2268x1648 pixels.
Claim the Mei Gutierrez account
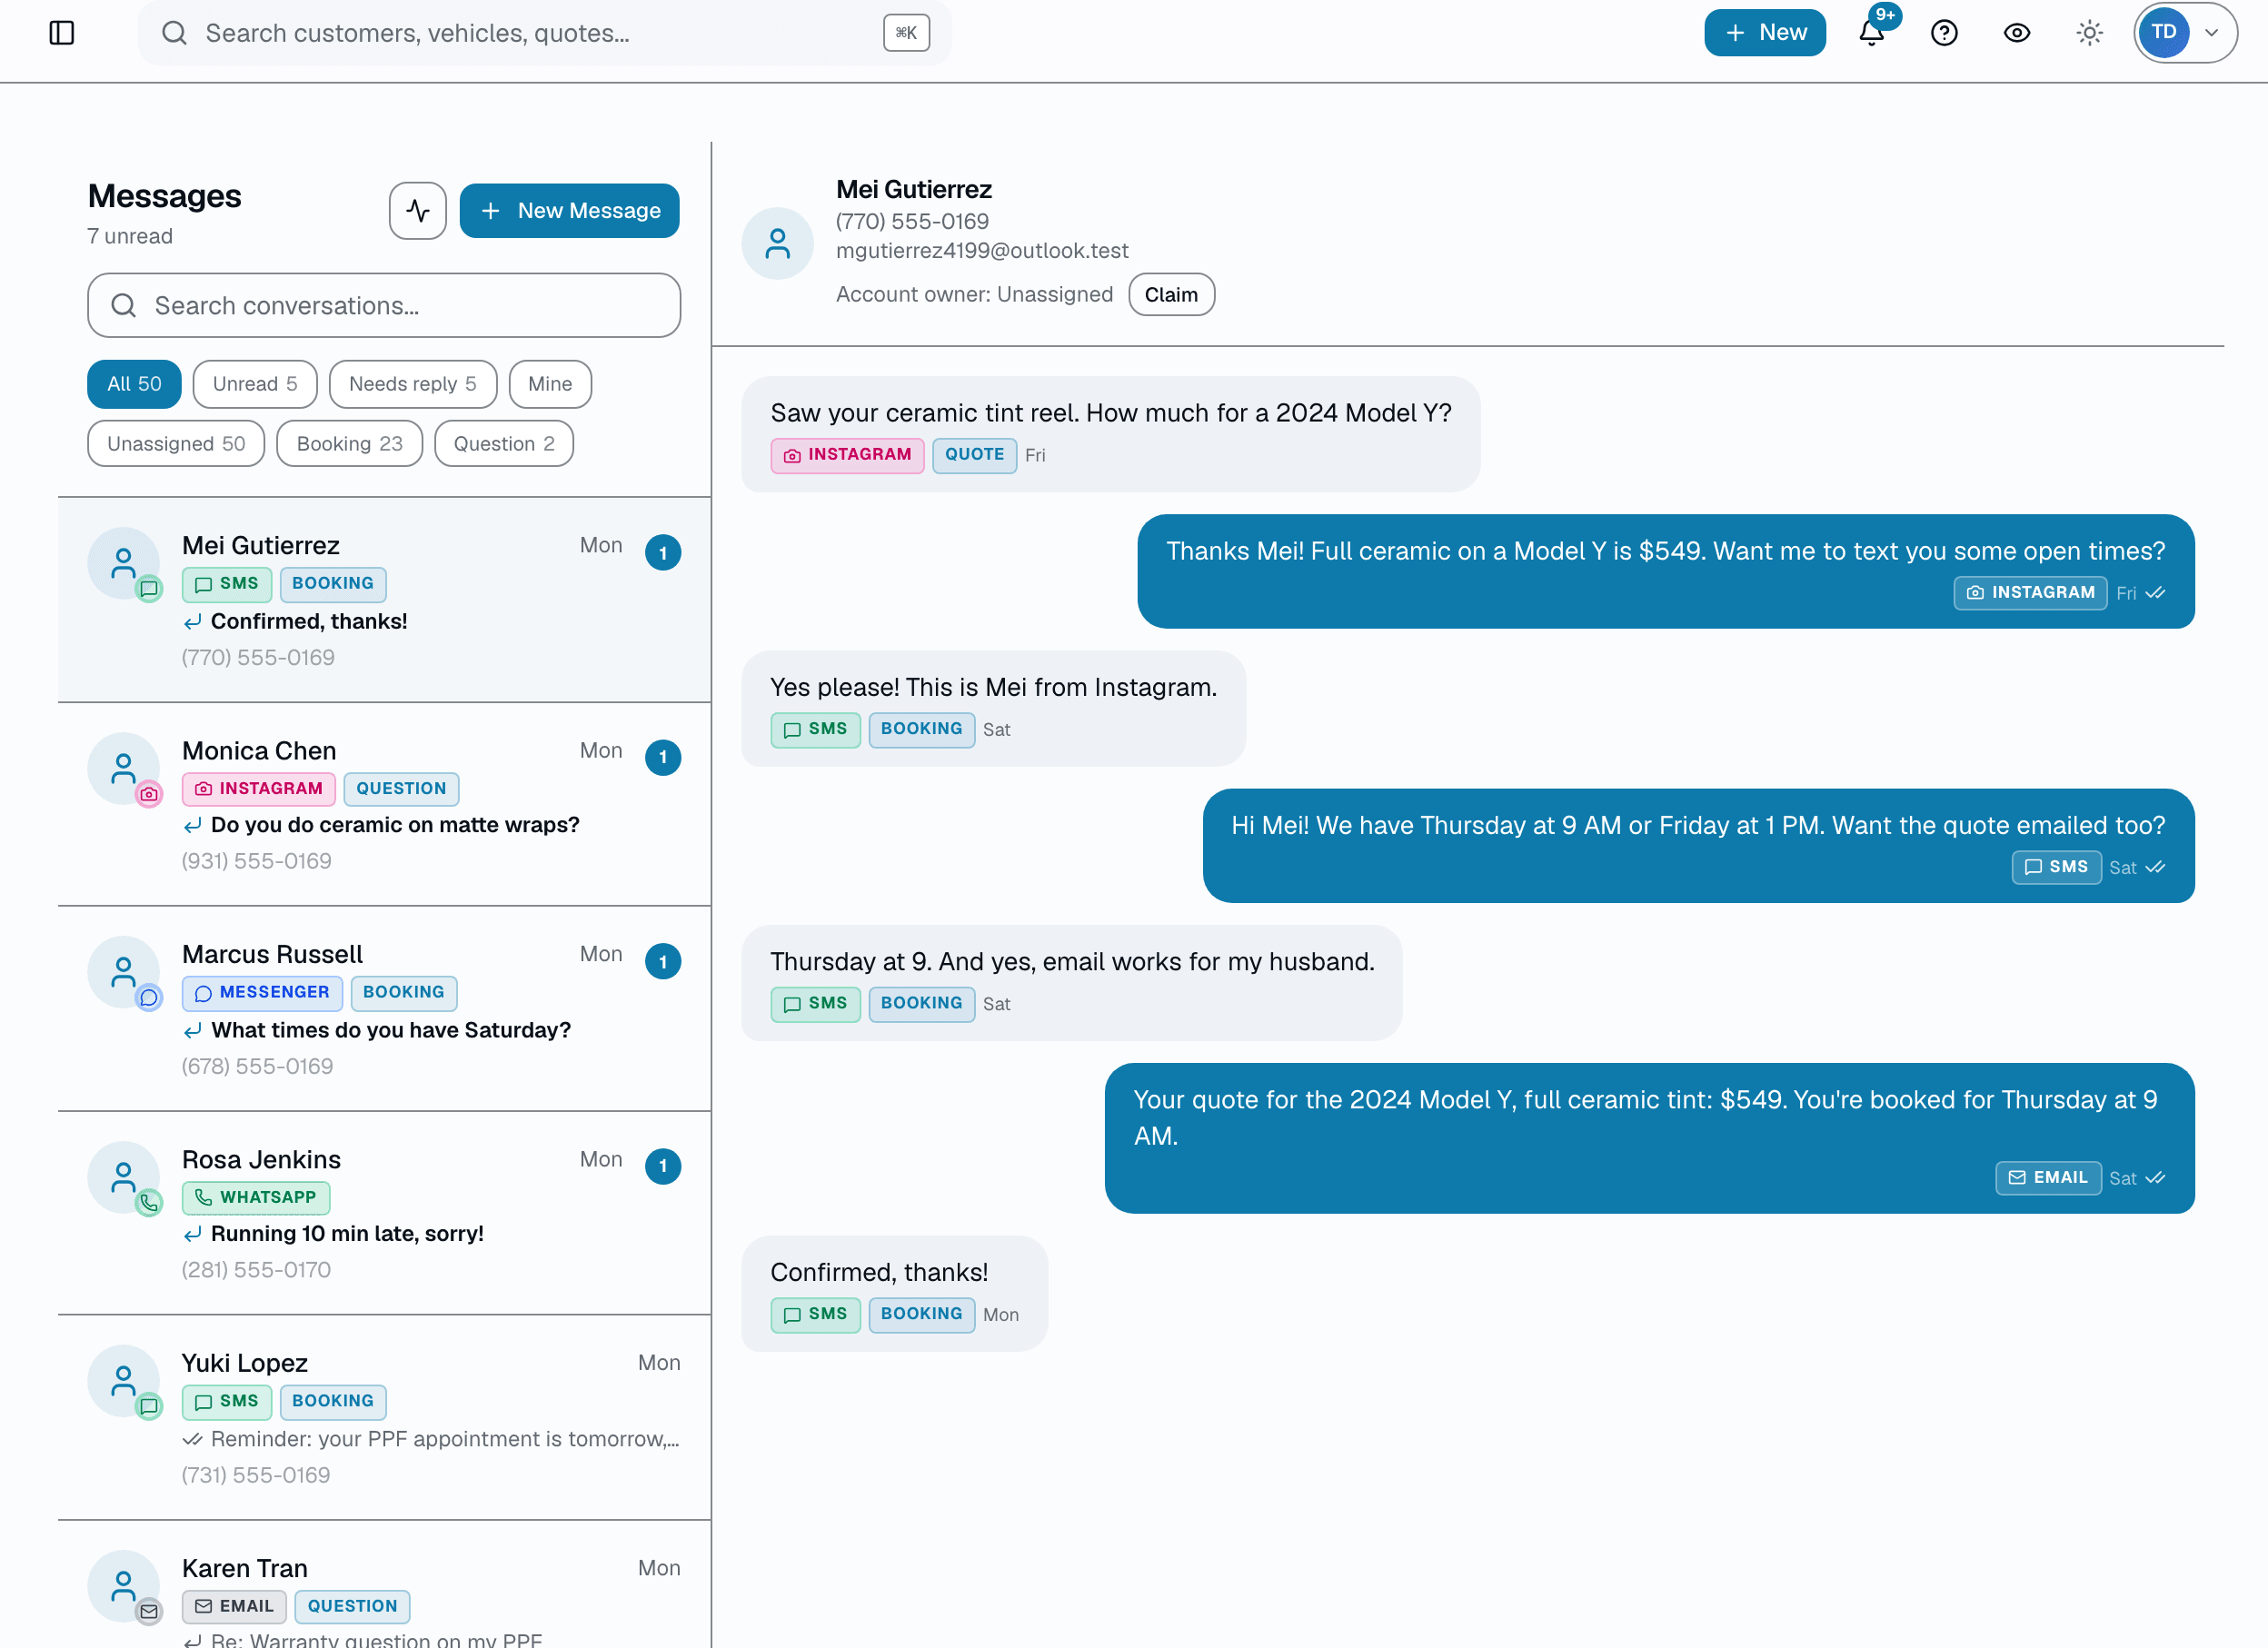point(1171,295)
